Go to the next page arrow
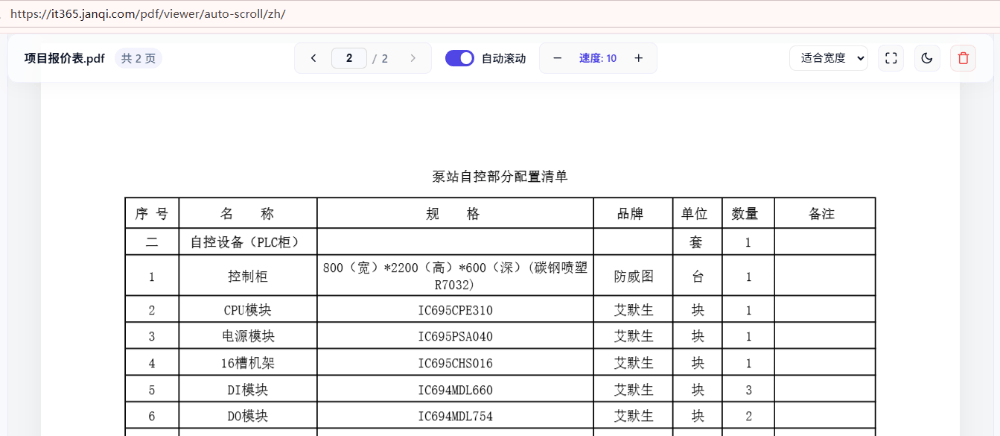 pyautogui.click(x=413, y=58)
